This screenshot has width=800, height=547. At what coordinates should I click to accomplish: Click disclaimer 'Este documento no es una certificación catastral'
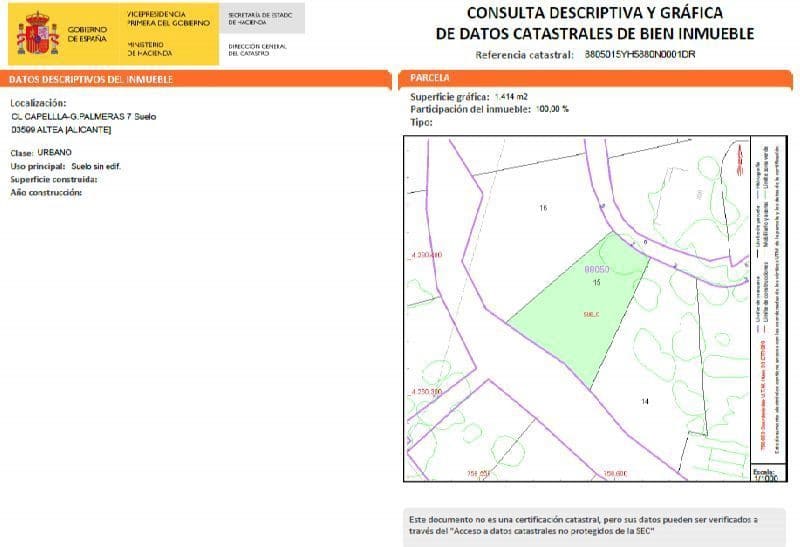(x=504, y=520)
